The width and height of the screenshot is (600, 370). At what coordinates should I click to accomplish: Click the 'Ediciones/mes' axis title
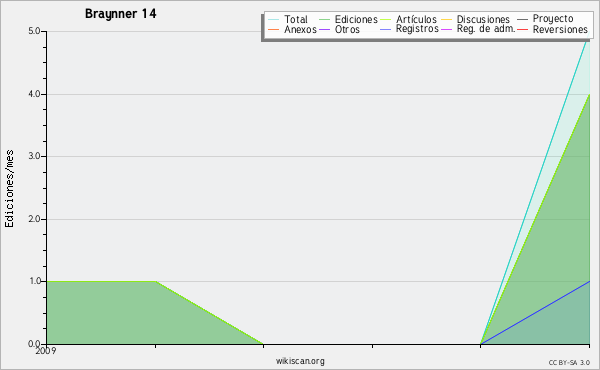[9, 189]
